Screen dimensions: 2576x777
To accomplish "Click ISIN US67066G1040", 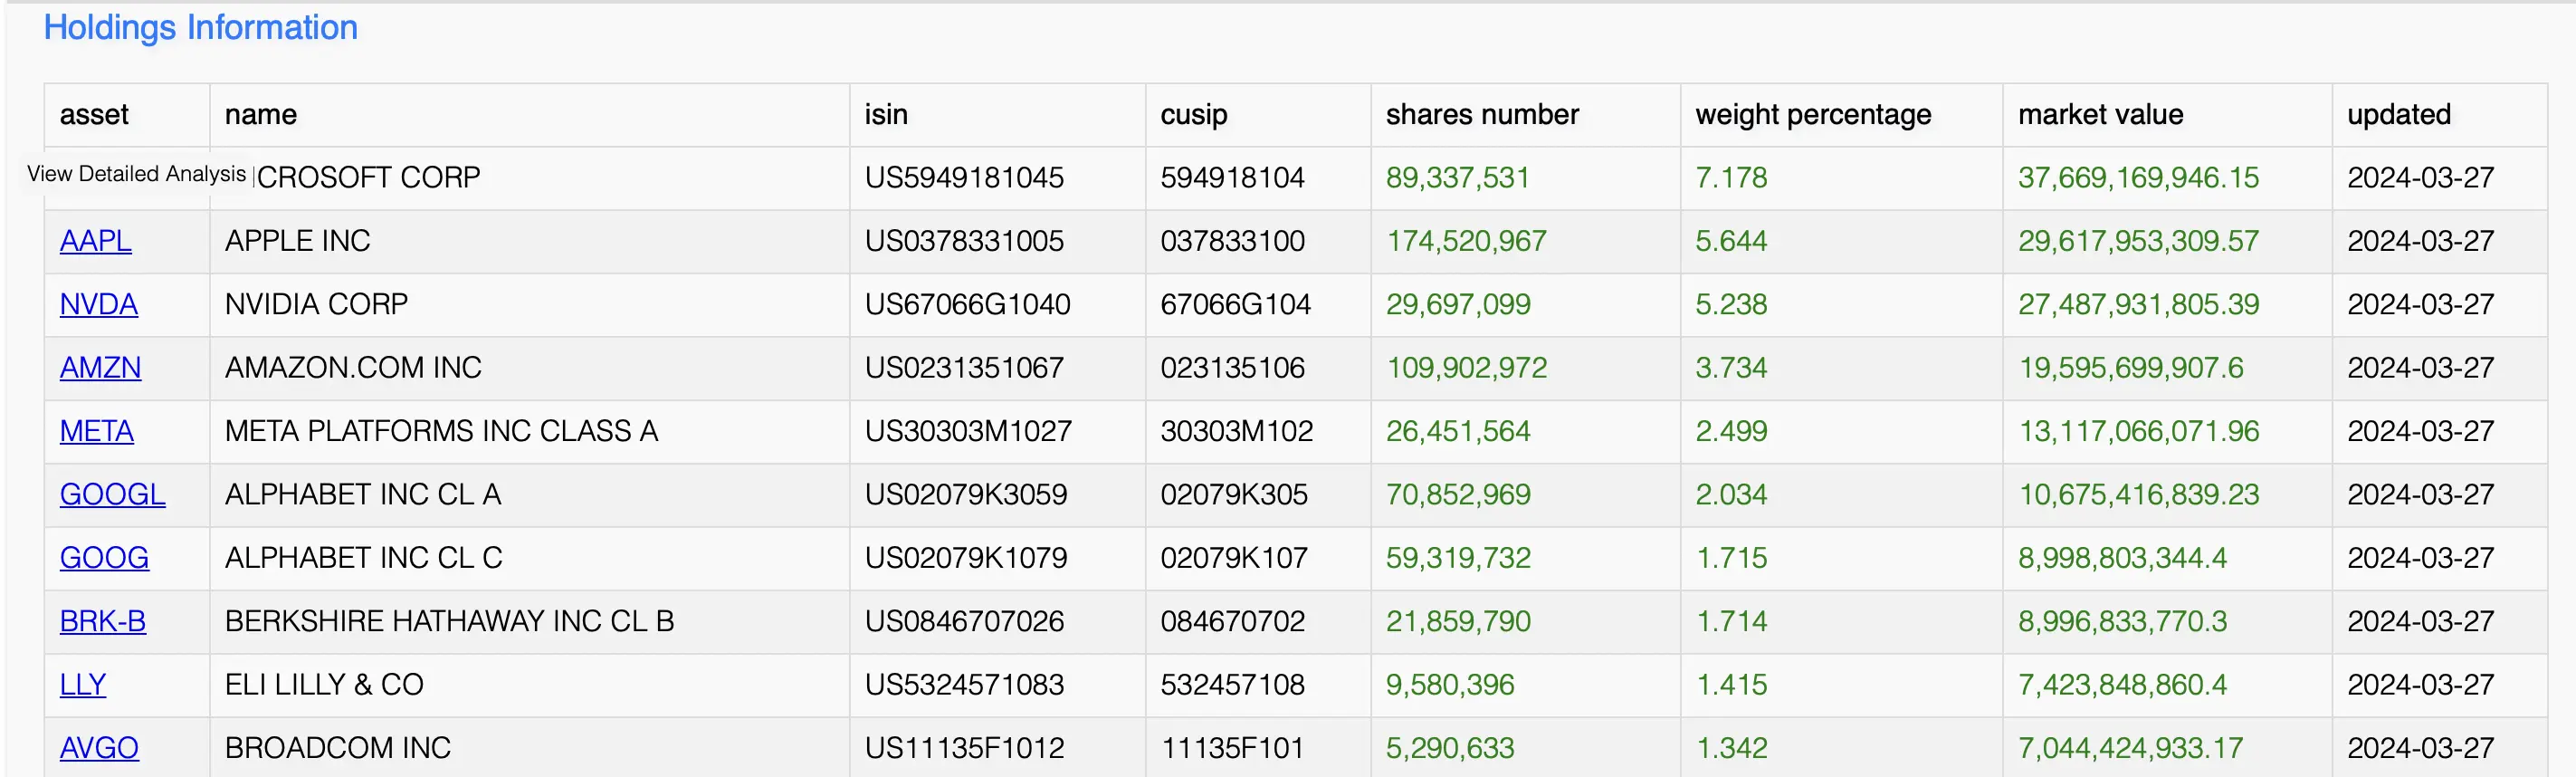I will coord(967,304).
